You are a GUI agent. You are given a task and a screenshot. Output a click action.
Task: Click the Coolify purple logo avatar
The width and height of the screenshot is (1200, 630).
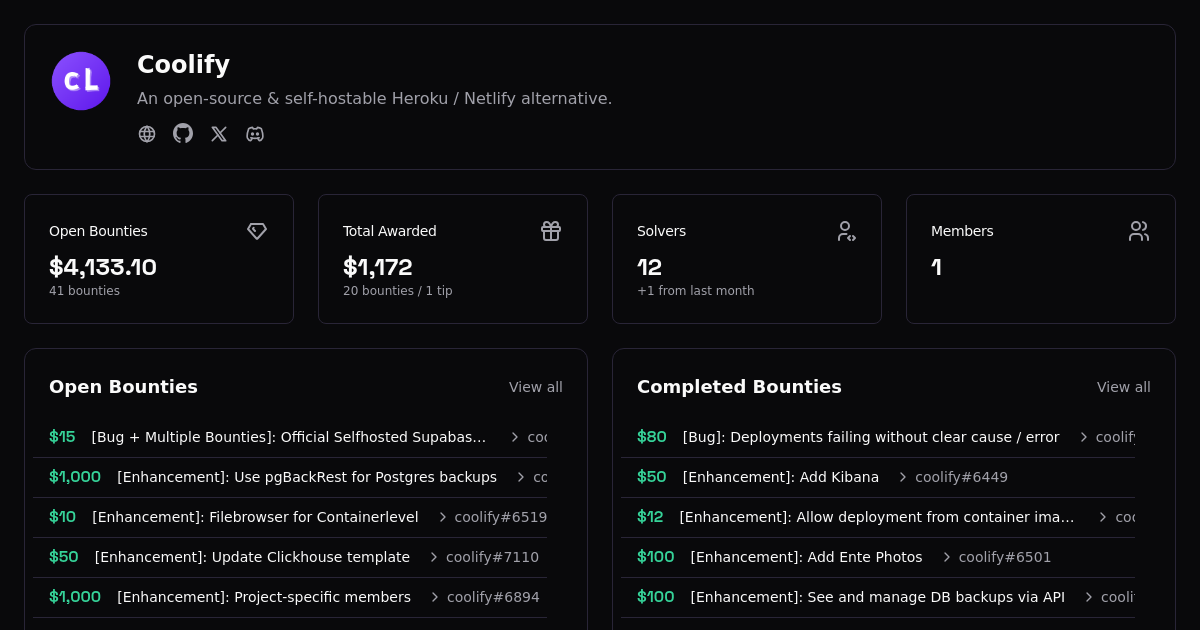[81, 81]
